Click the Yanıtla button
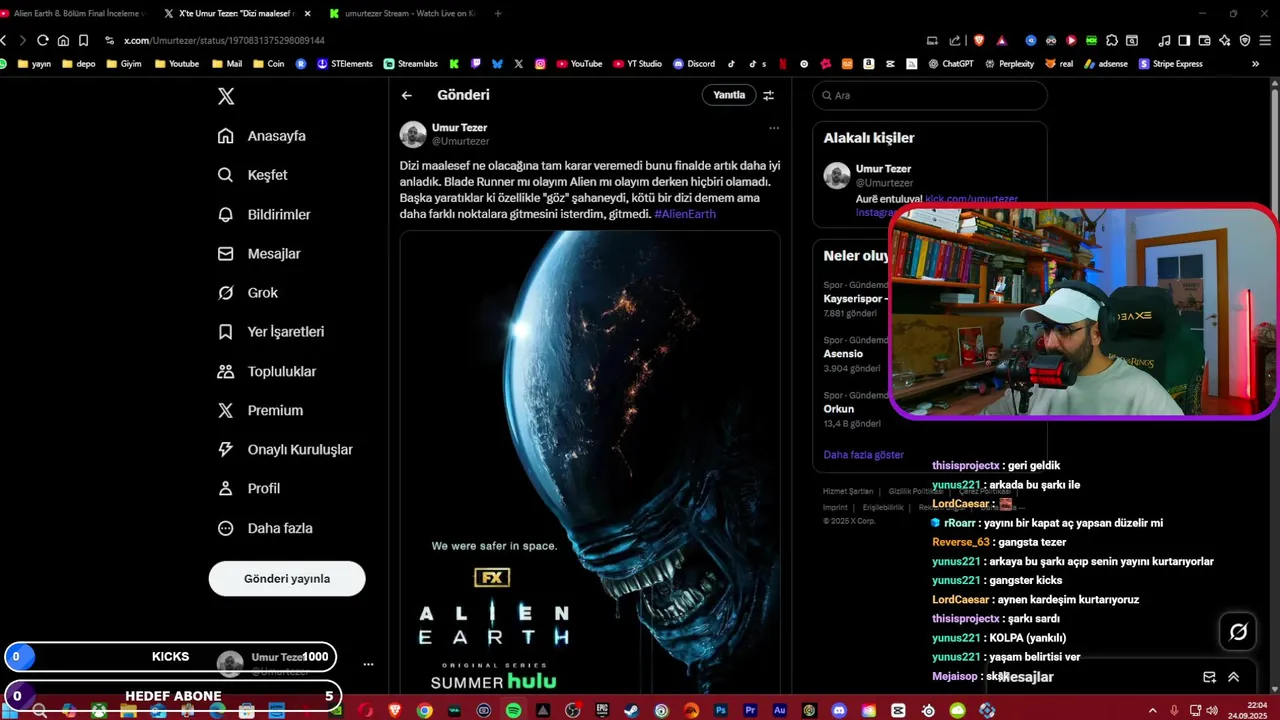 click(x=729, y=95)
